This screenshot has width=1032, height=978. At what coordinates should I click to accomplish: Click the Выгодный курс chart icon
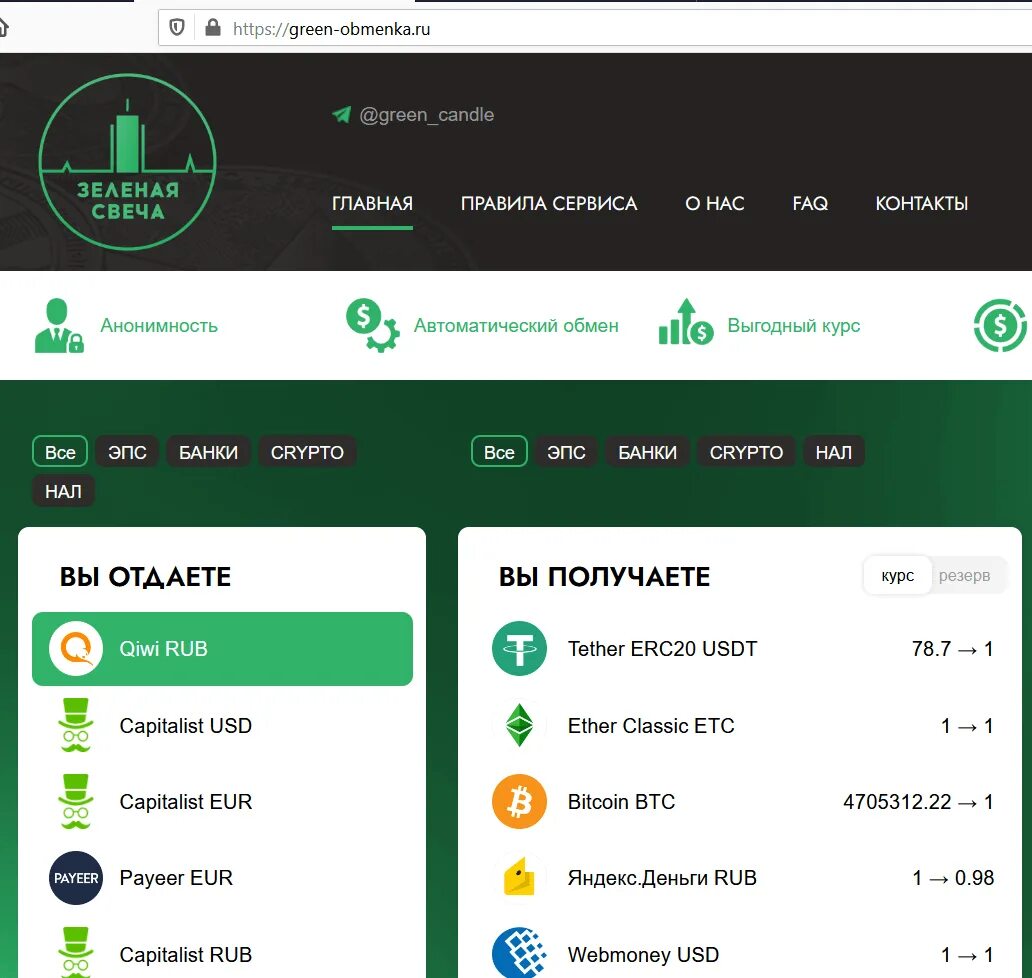click(686, 322)
